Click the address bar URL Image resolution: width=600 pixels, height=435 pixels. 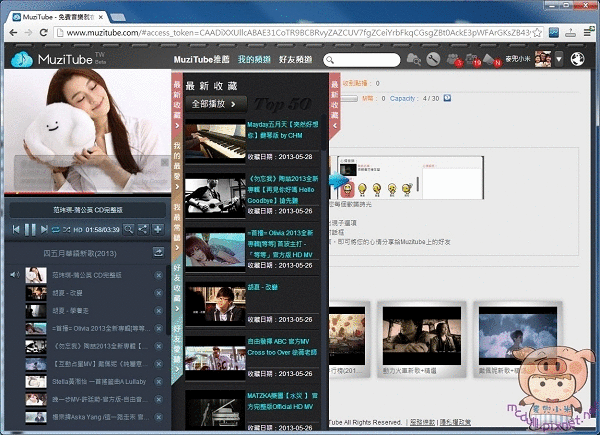[298, 33]
